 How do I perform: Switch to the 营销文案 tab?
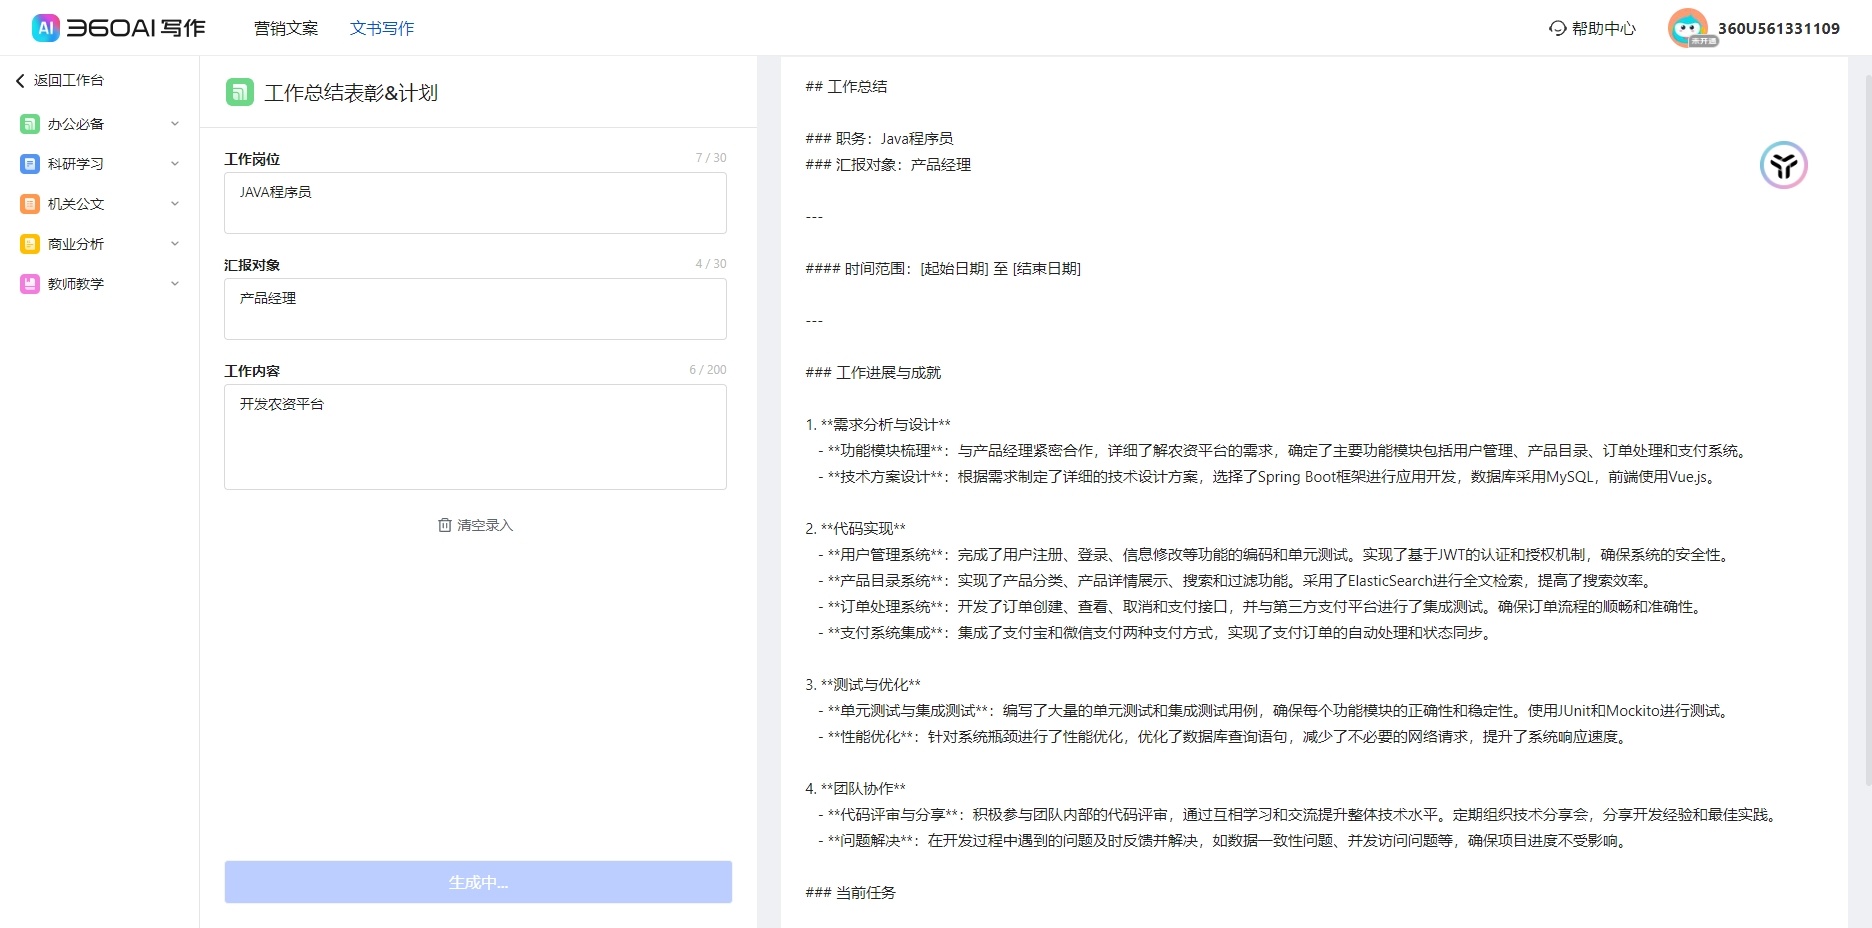click(286, 28)
